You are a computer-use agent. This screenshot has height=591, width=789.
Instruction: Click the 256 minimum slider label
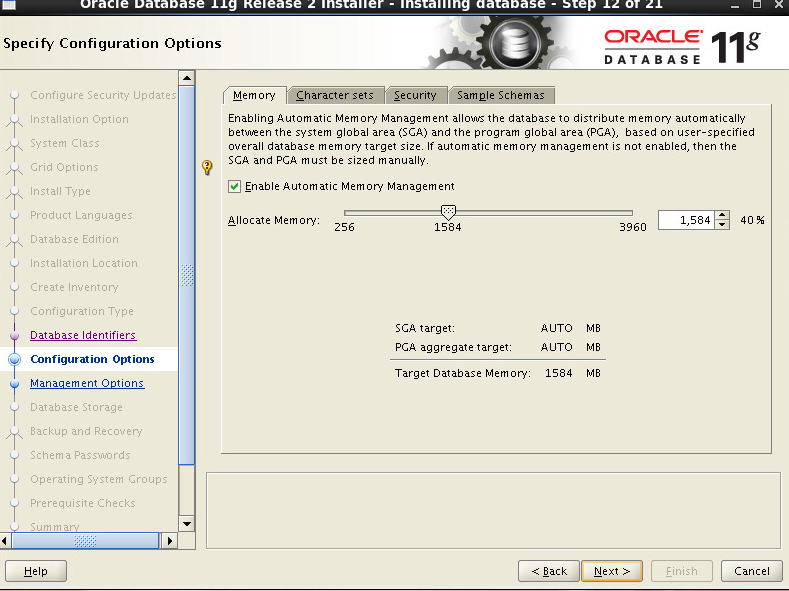point(344,227)
